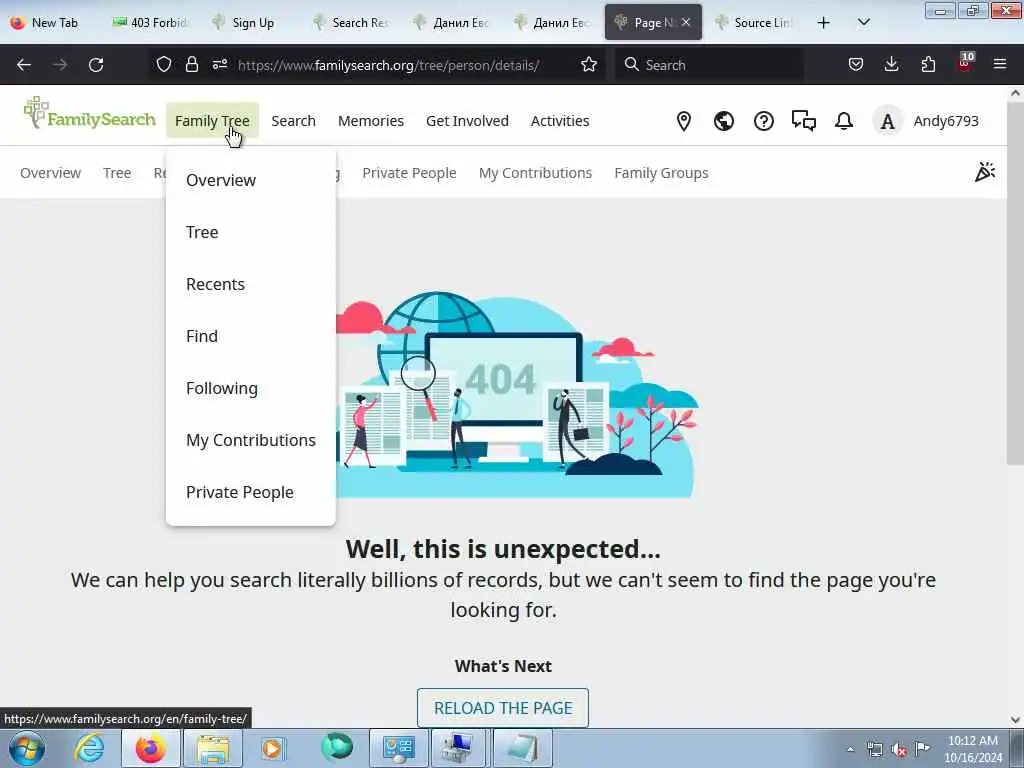Open the Andy6793 account menu
The height and width of the screenshot is (768, 1024).
coord(946,121)
